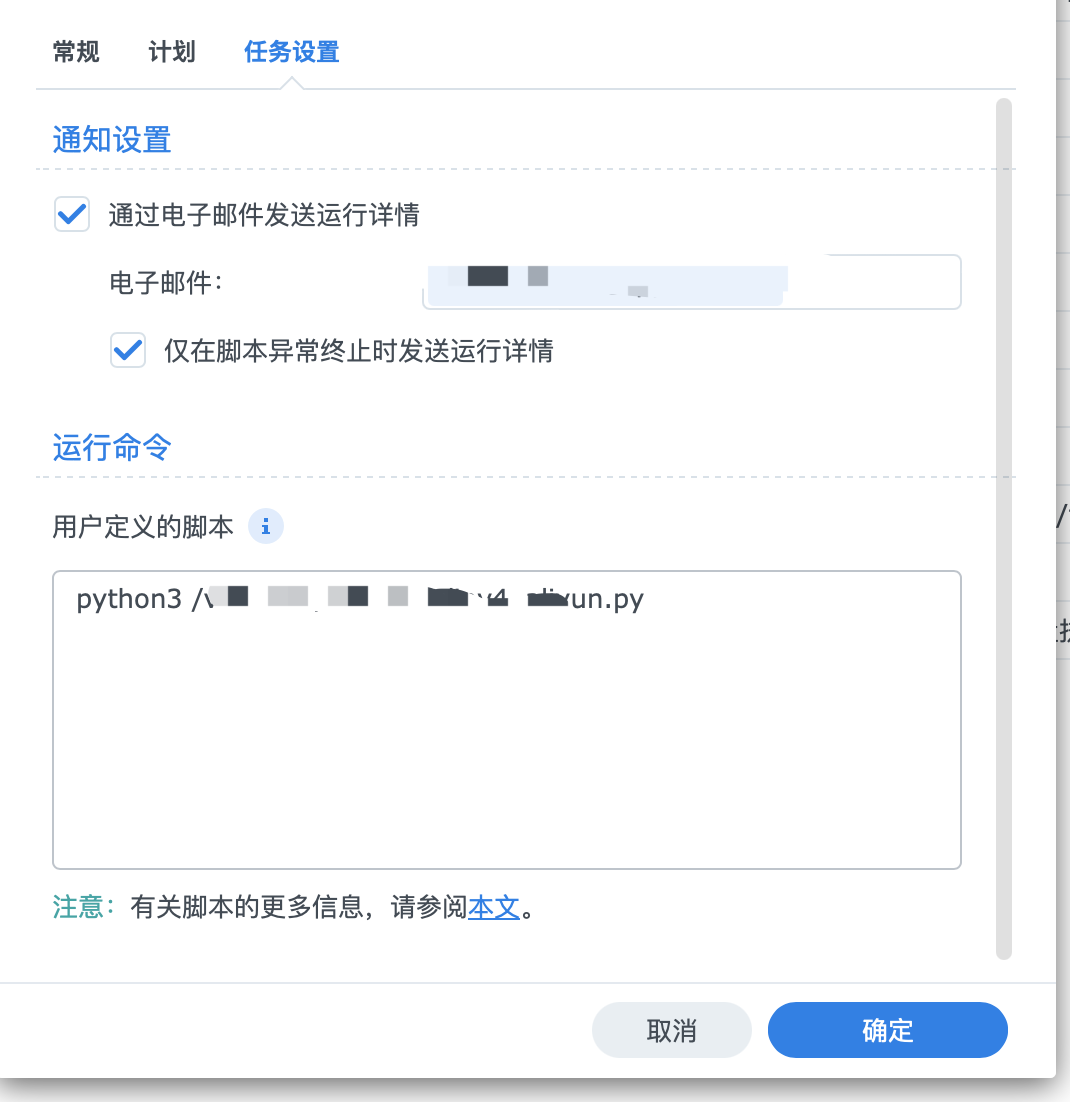Switch to the 常规 tab

(75, 51)
